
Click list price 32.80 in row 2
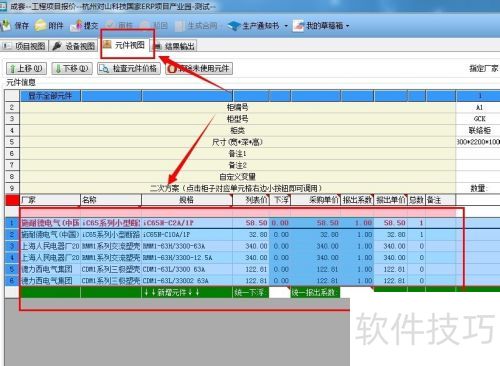tap(251, 235)
